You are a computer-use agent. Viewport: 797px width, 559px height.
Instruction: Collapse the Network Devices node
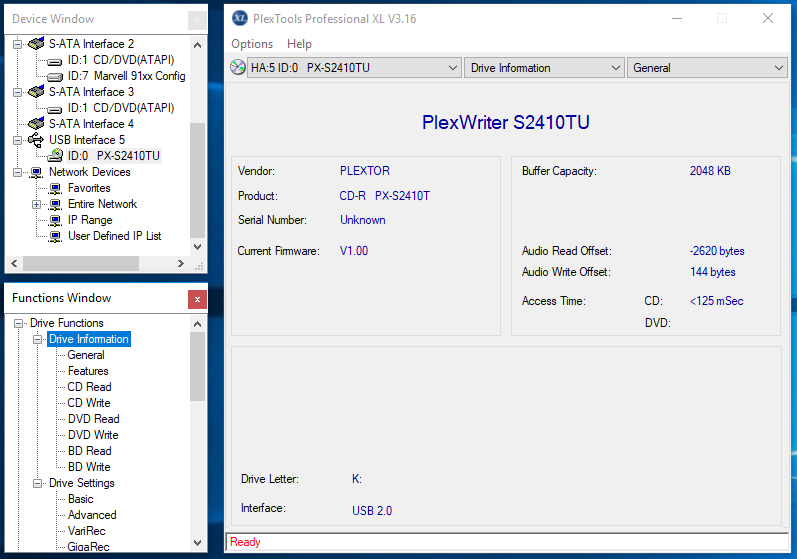coord(17,173)
